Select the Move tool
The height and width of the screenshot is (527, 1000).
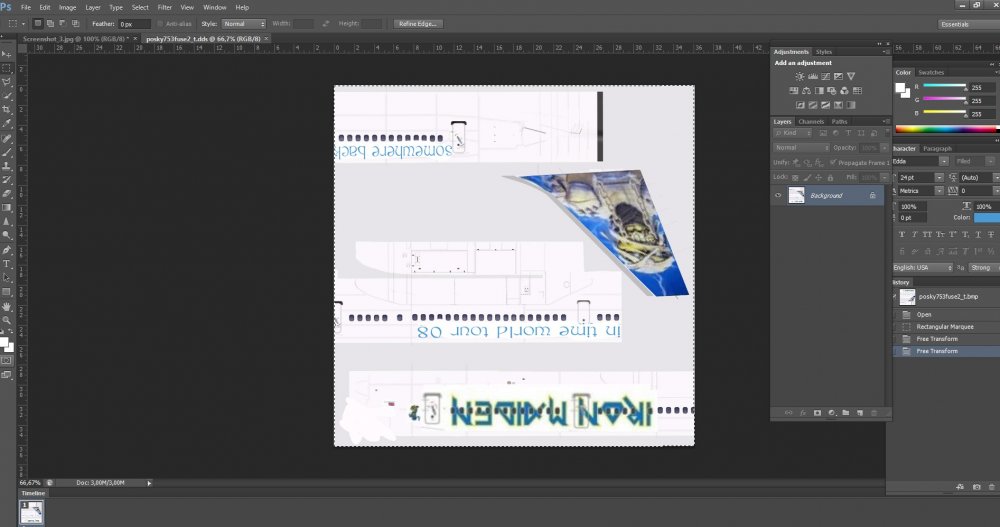point(7,54)
